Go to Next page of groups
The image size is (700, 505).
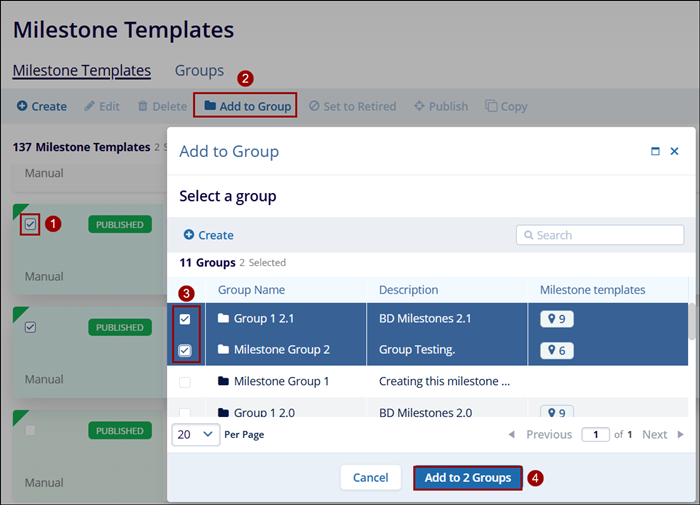(x=662, y=435)
